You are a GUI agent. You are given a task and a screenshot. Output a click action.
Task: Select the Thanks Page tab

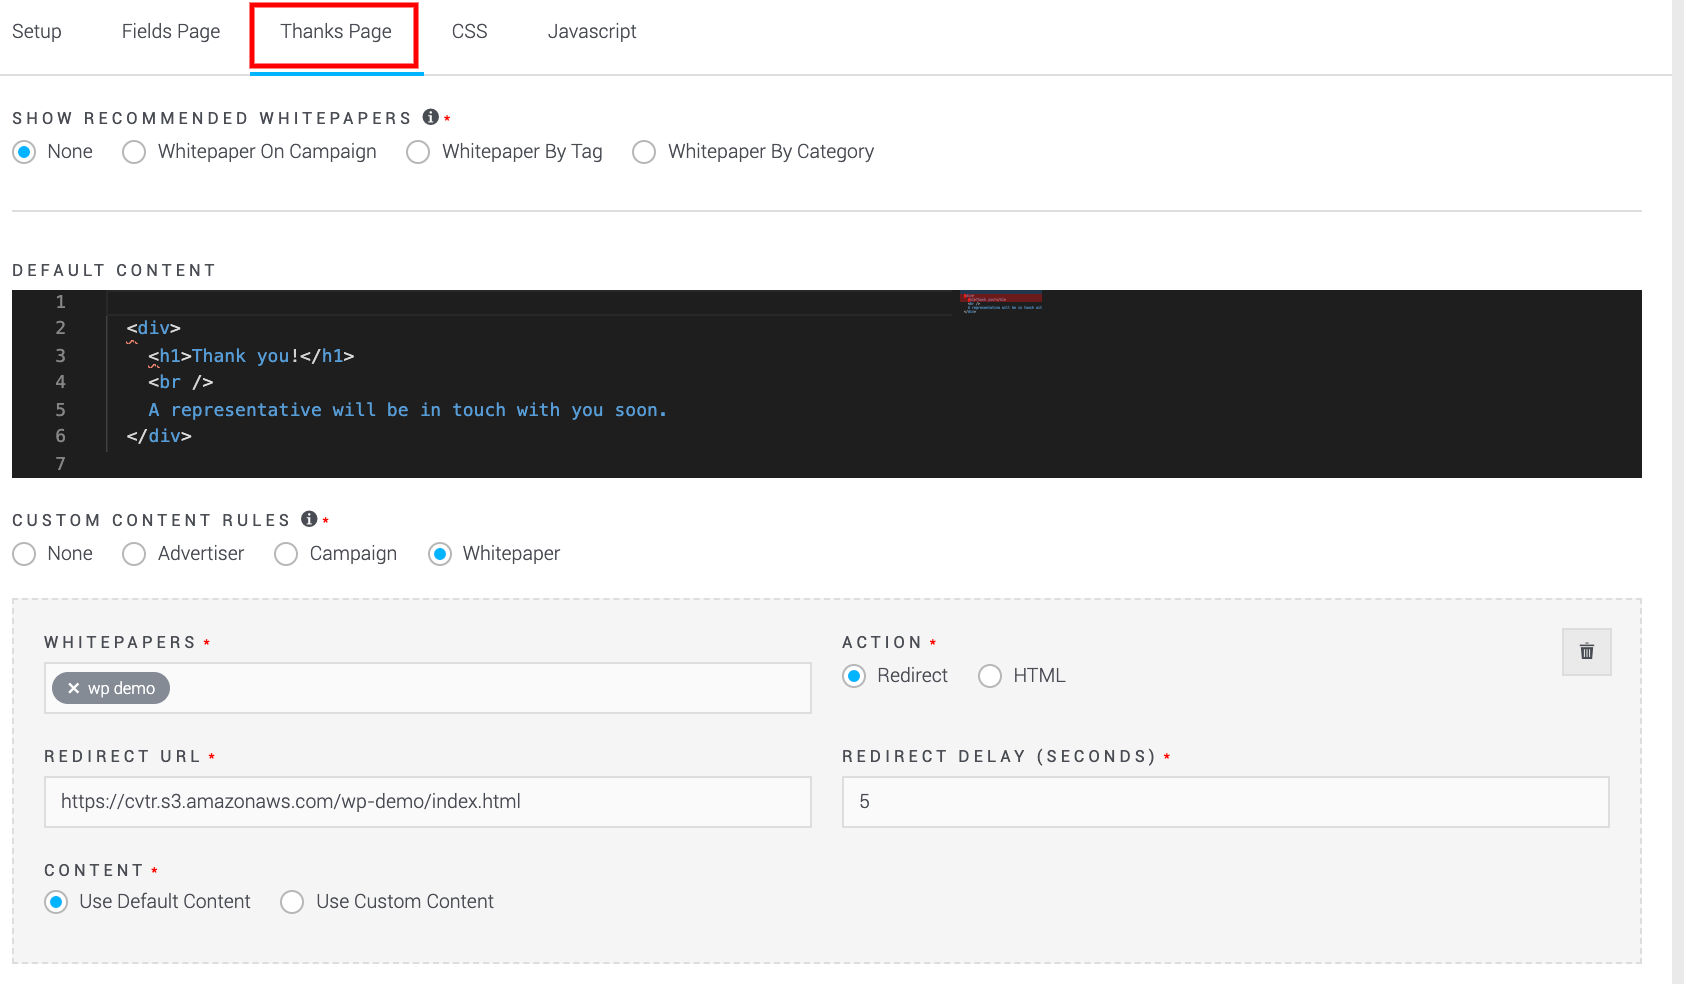click(x=336, y=31)
